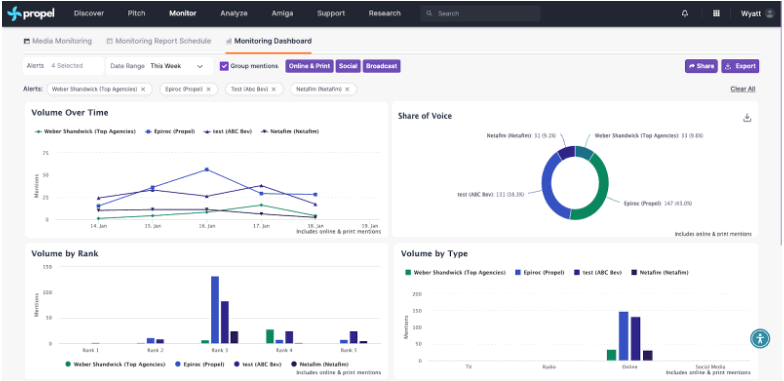Image resolution: width=784 pixels, height=381 pixels.
Task: Remove the Weber Shandwick alert chip
Action: [x=143, y=89]
